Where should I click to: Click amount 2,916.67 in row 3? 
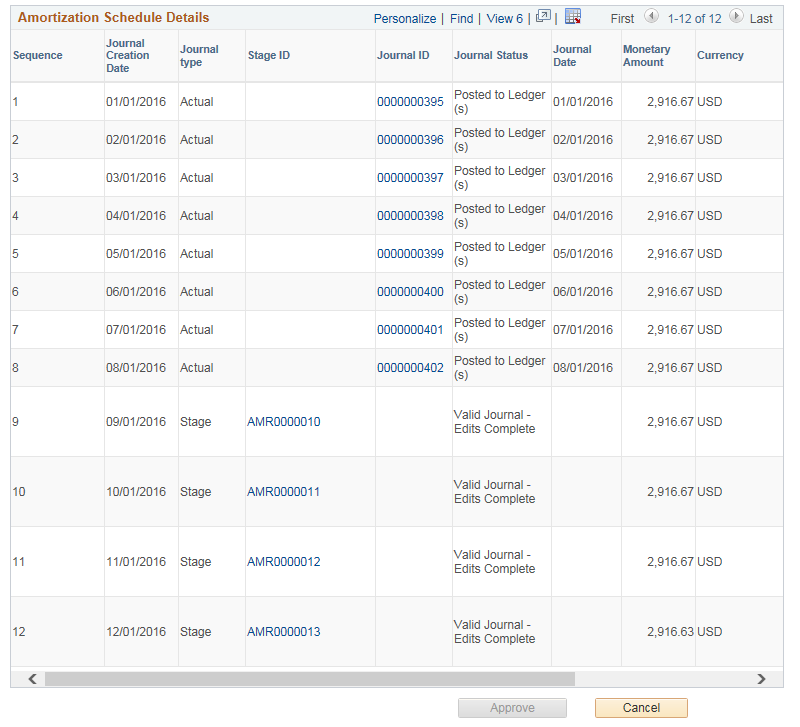coord(670,178)
